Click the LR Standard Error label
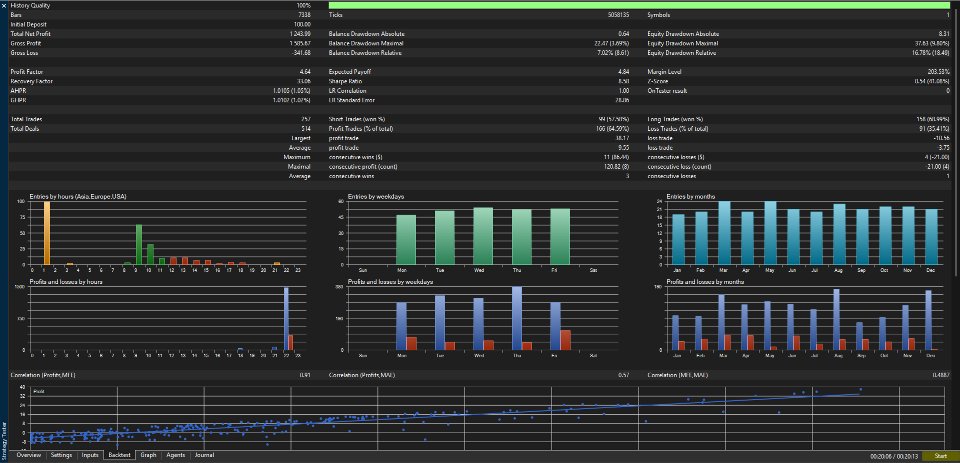The width and height of the screenshot is (960, 463). tap(351, 100)
